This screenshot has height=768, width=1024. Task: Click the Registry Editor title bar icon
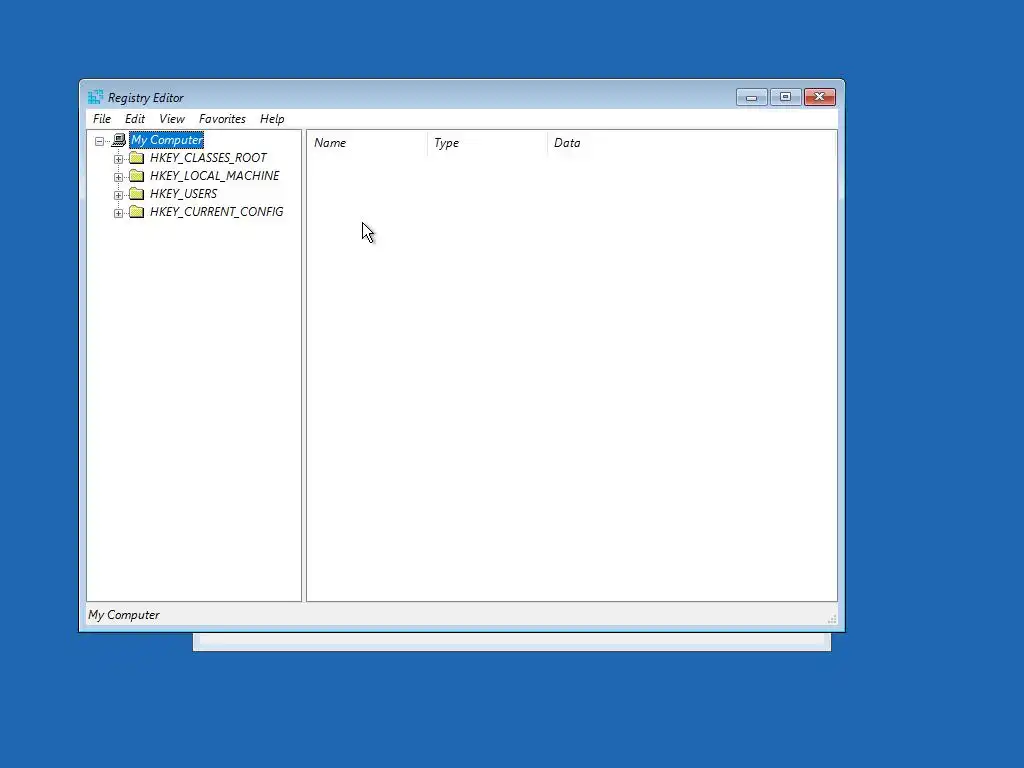pyautogui.click(x=95, y=97)
